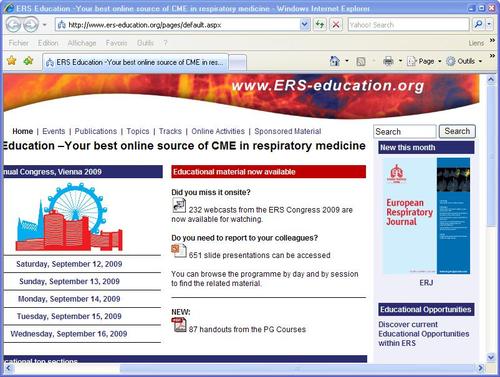Open Monday, September 14, 2009 programme

[x=69, y=299]
